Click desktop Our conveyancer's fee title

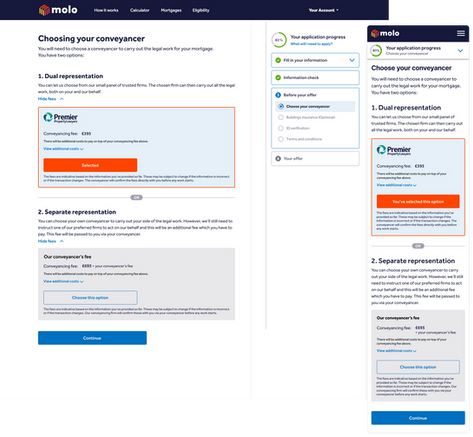click(67, 257)
